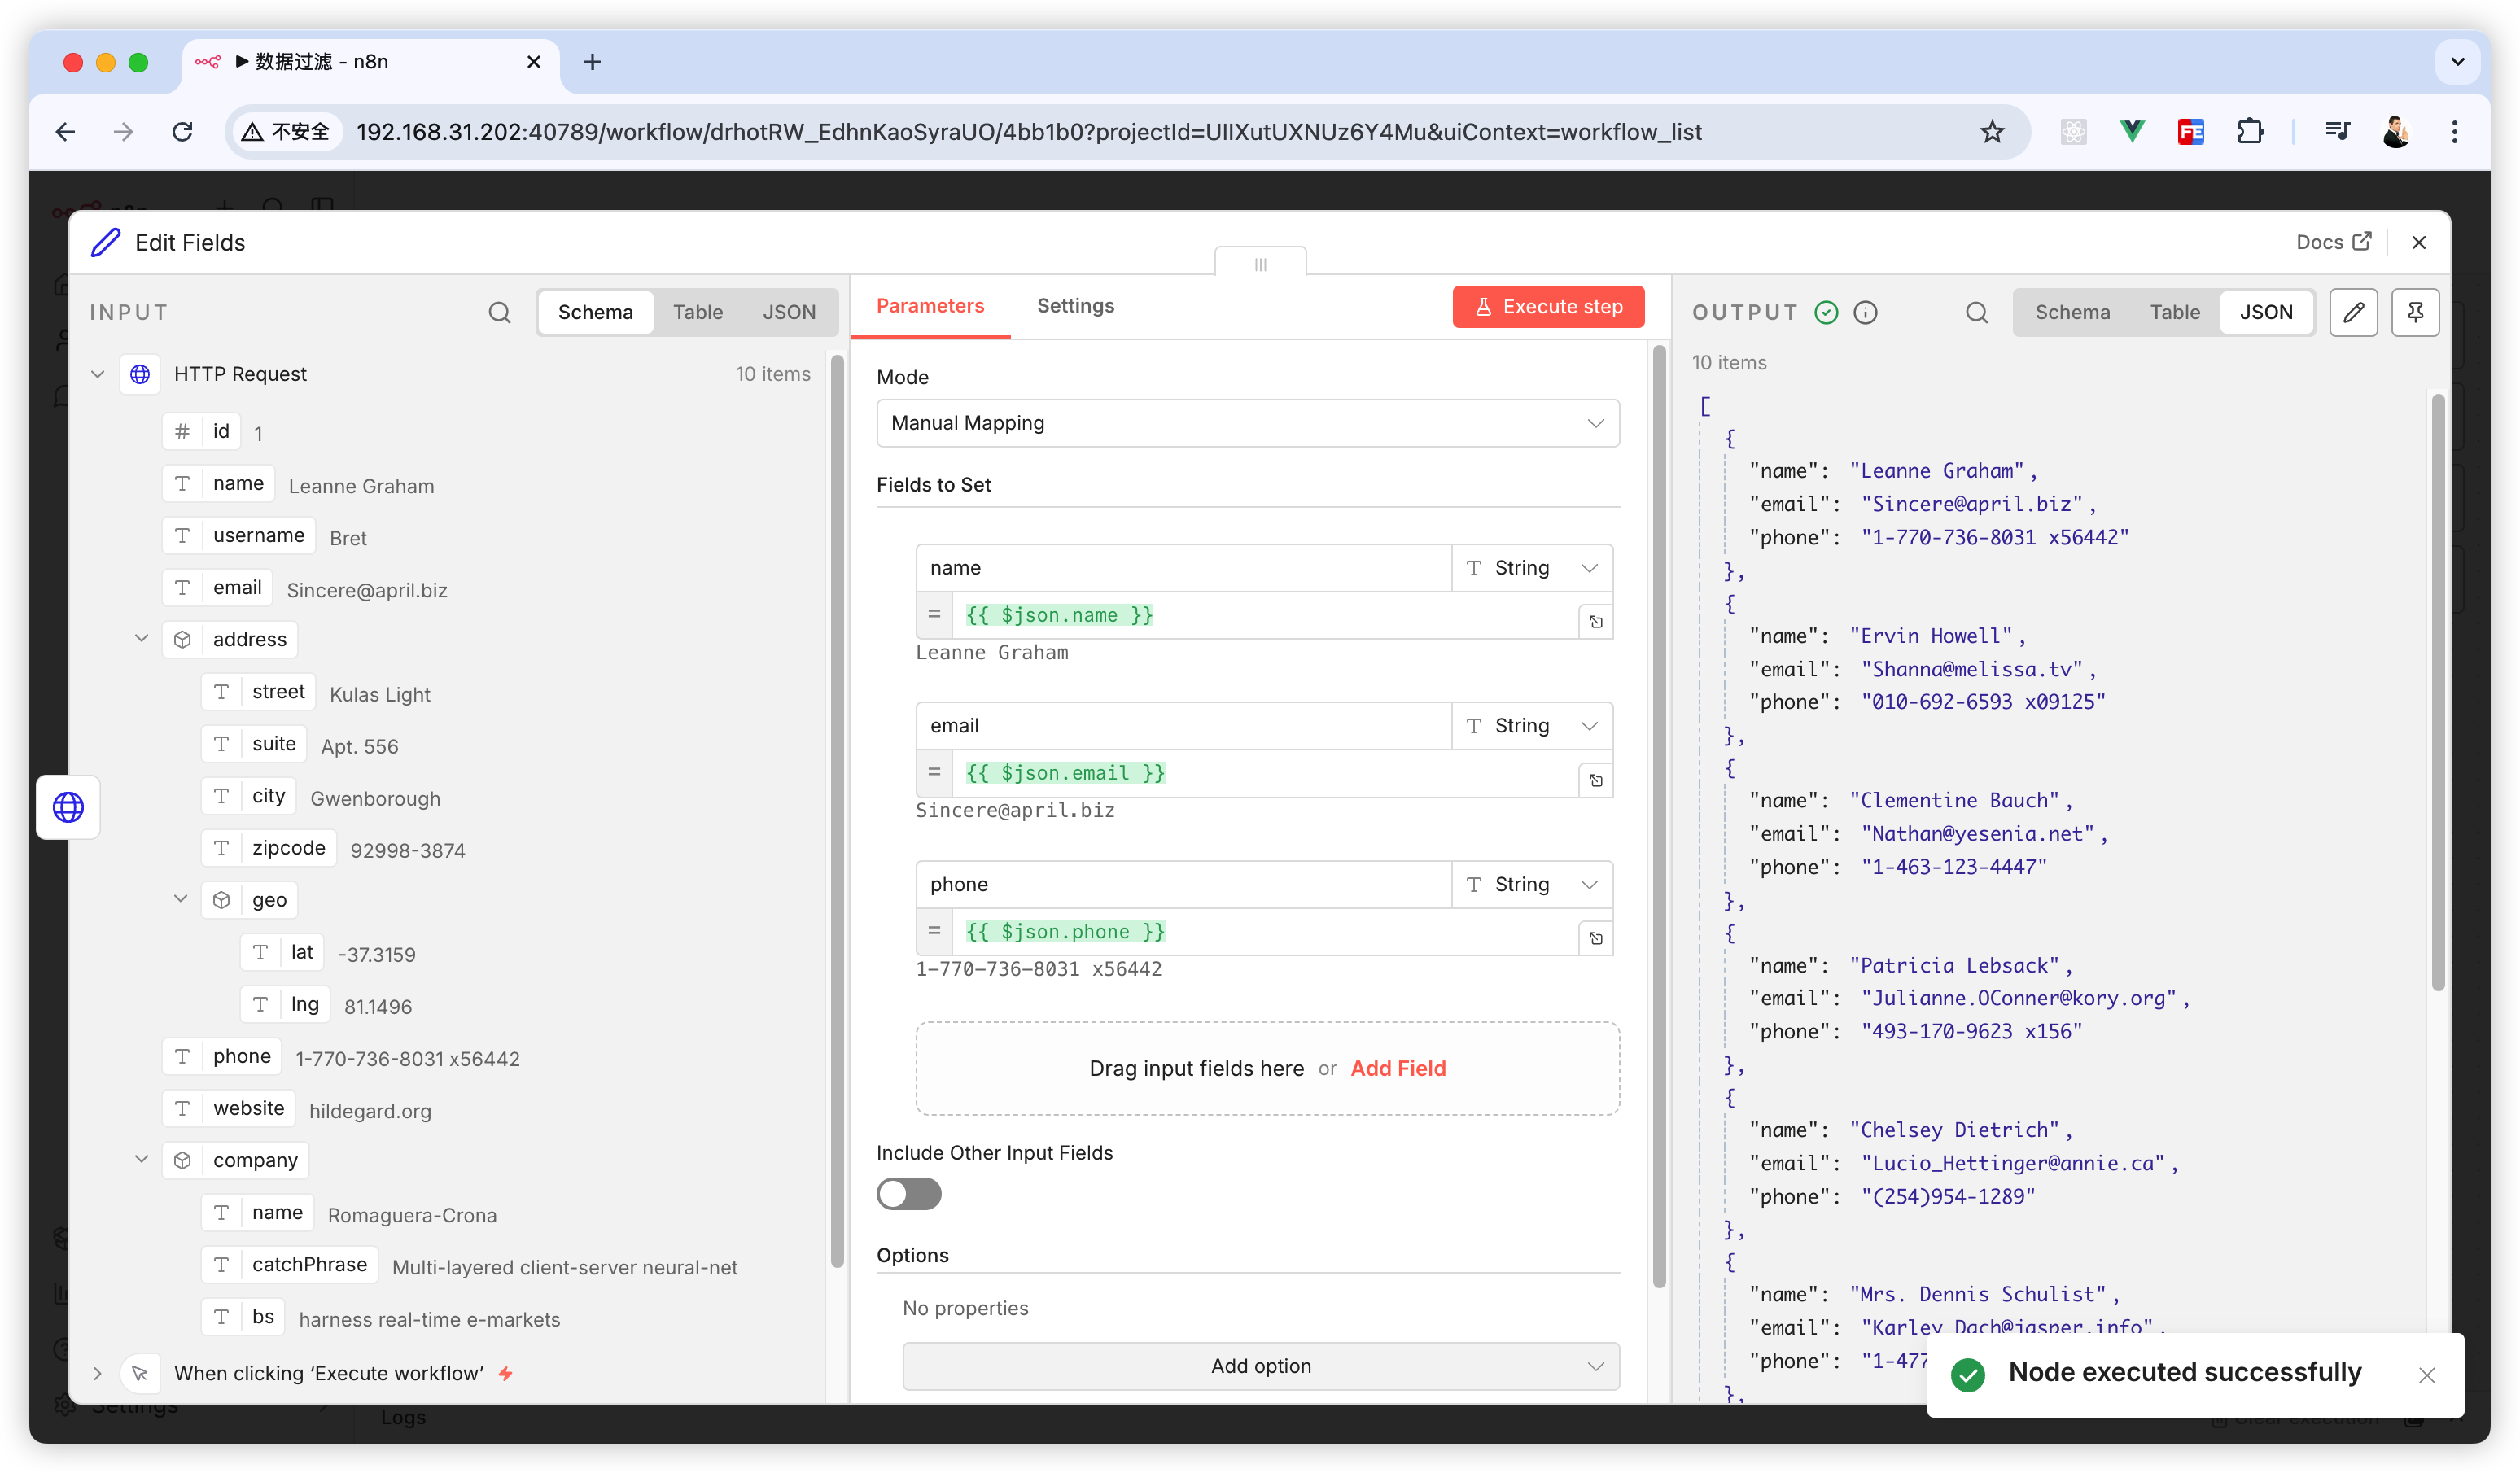Open the browser extensions puzzle icon
Screen dimensions: 2520x1473
point(2250,132)
